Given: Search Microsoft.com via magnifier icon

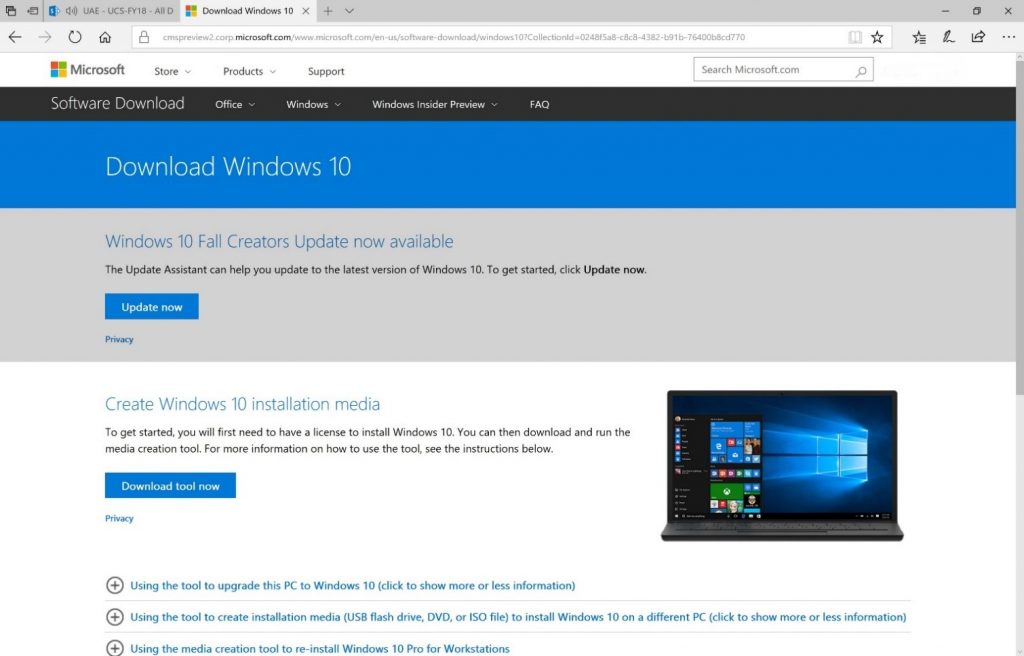Looking at the screenshot, I should pos(860,70).
